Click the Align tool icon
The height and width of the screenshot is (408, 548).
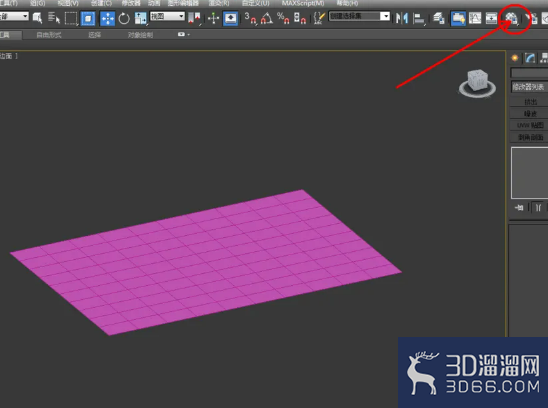click(419, 18)
